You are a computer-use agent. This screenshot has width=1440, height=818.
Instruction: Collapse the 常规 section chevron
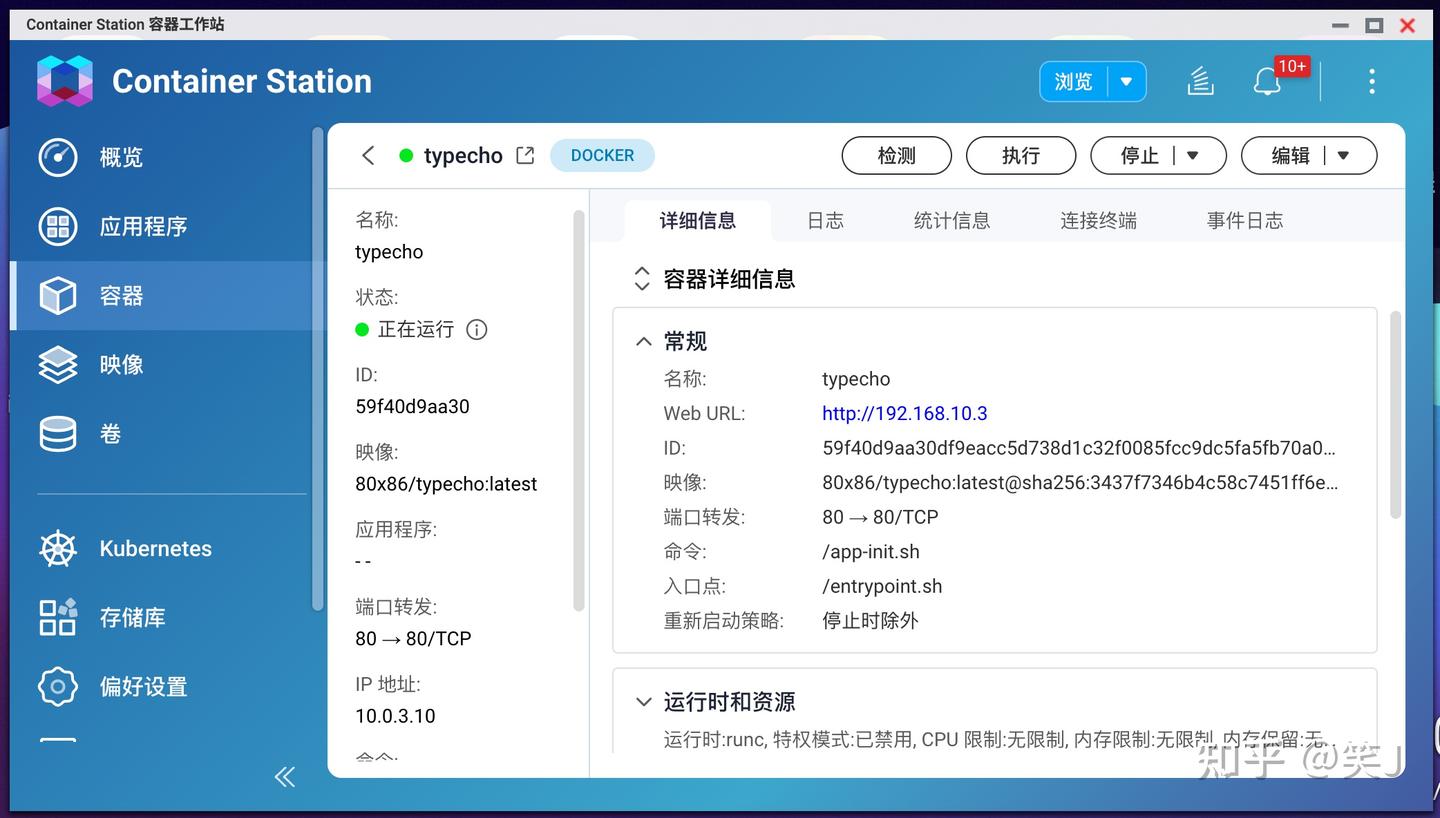(643, 340)
